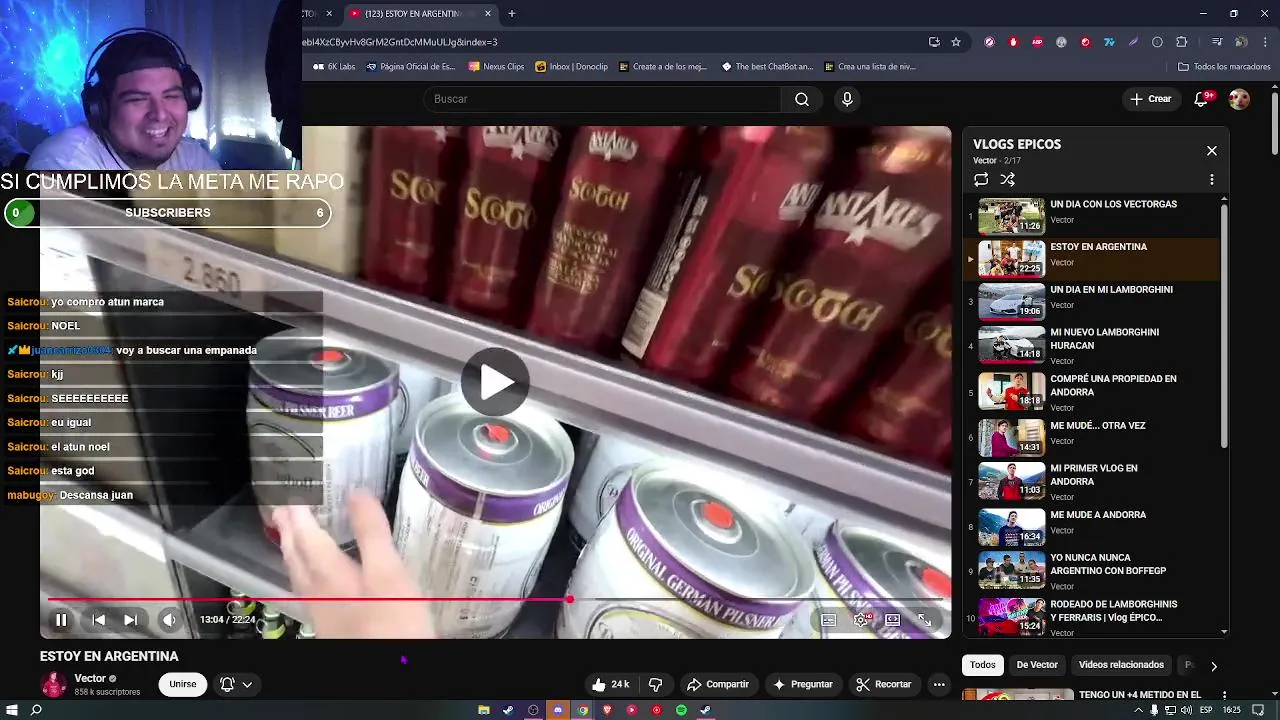Select the Videos relacionados filter chip
The width and height of the screenshot is (1280, 720).
point(1121,665)
